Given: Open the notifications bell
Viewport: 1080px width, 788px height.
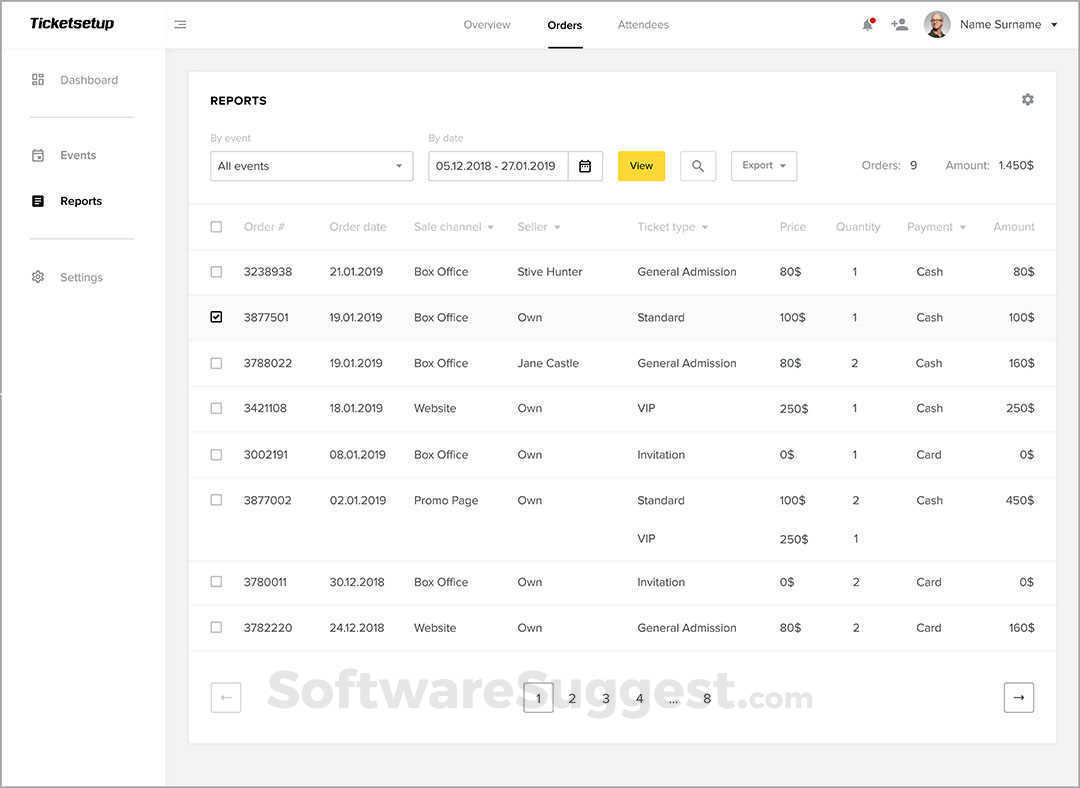Looking at the screenshot, I should click(868, 25).
